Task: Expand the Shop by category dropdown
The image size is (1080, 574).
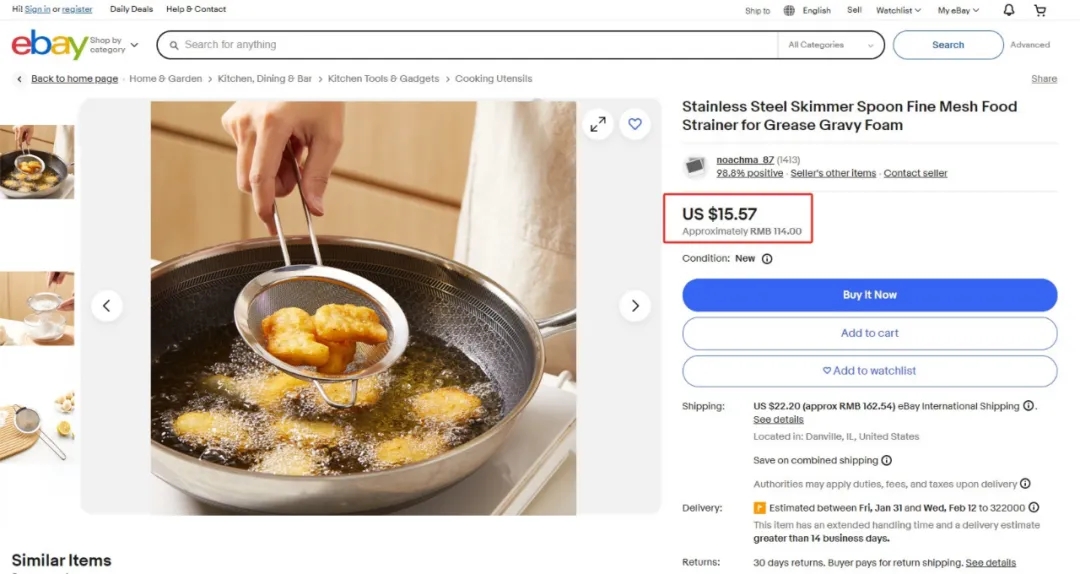Action: 114,45
